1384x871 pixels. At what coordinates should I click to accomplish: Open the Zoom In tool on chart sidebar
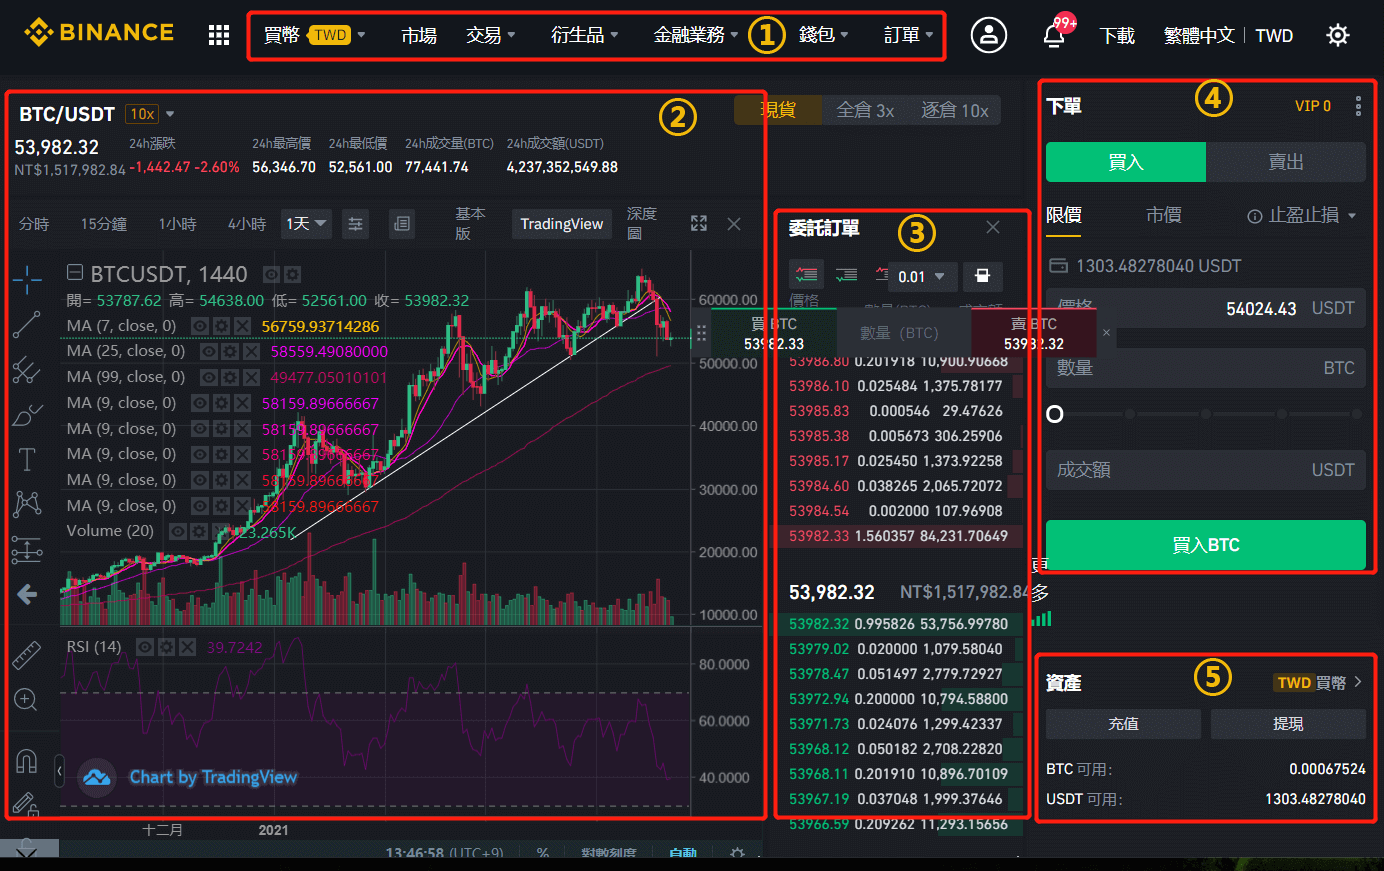tap(27, 699)
